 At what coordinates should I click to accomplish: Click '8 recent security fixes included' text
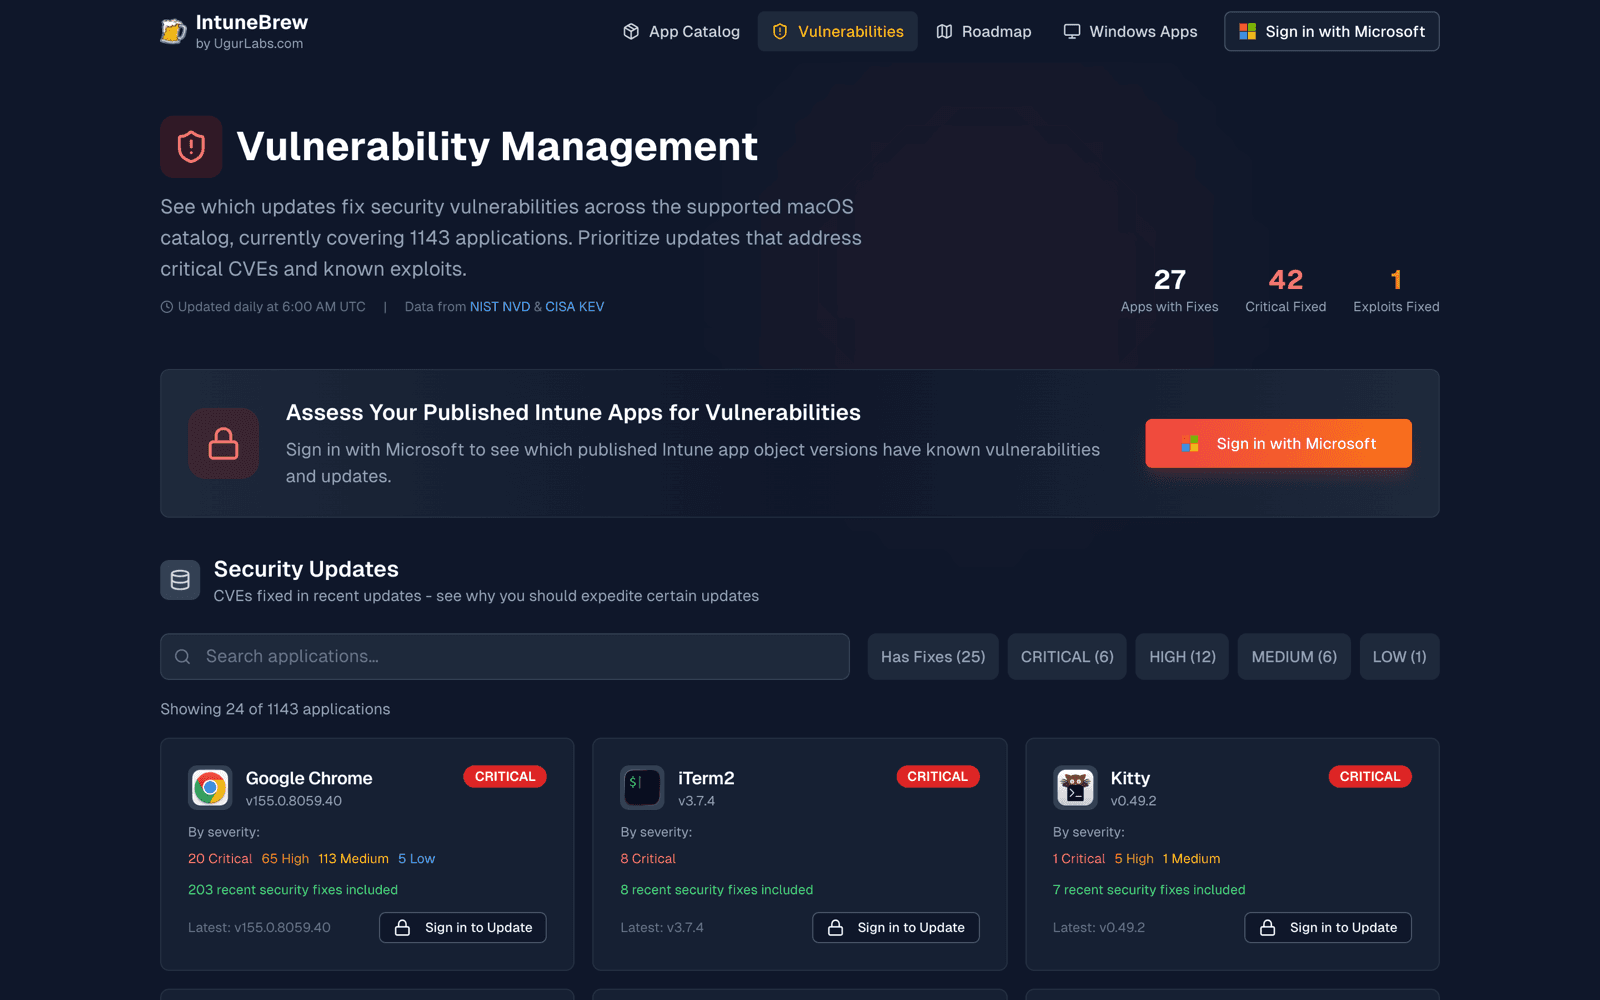pyautogui.click(x=717, y=890)
